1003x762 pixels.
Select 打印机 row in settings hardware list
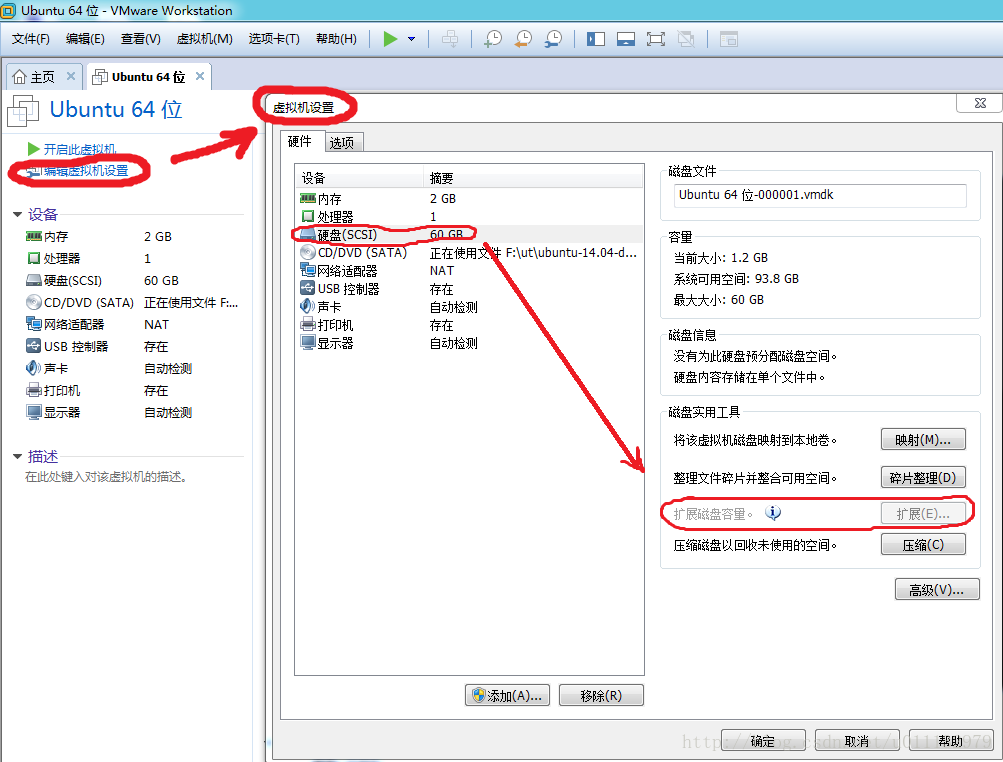coord(470,325)
